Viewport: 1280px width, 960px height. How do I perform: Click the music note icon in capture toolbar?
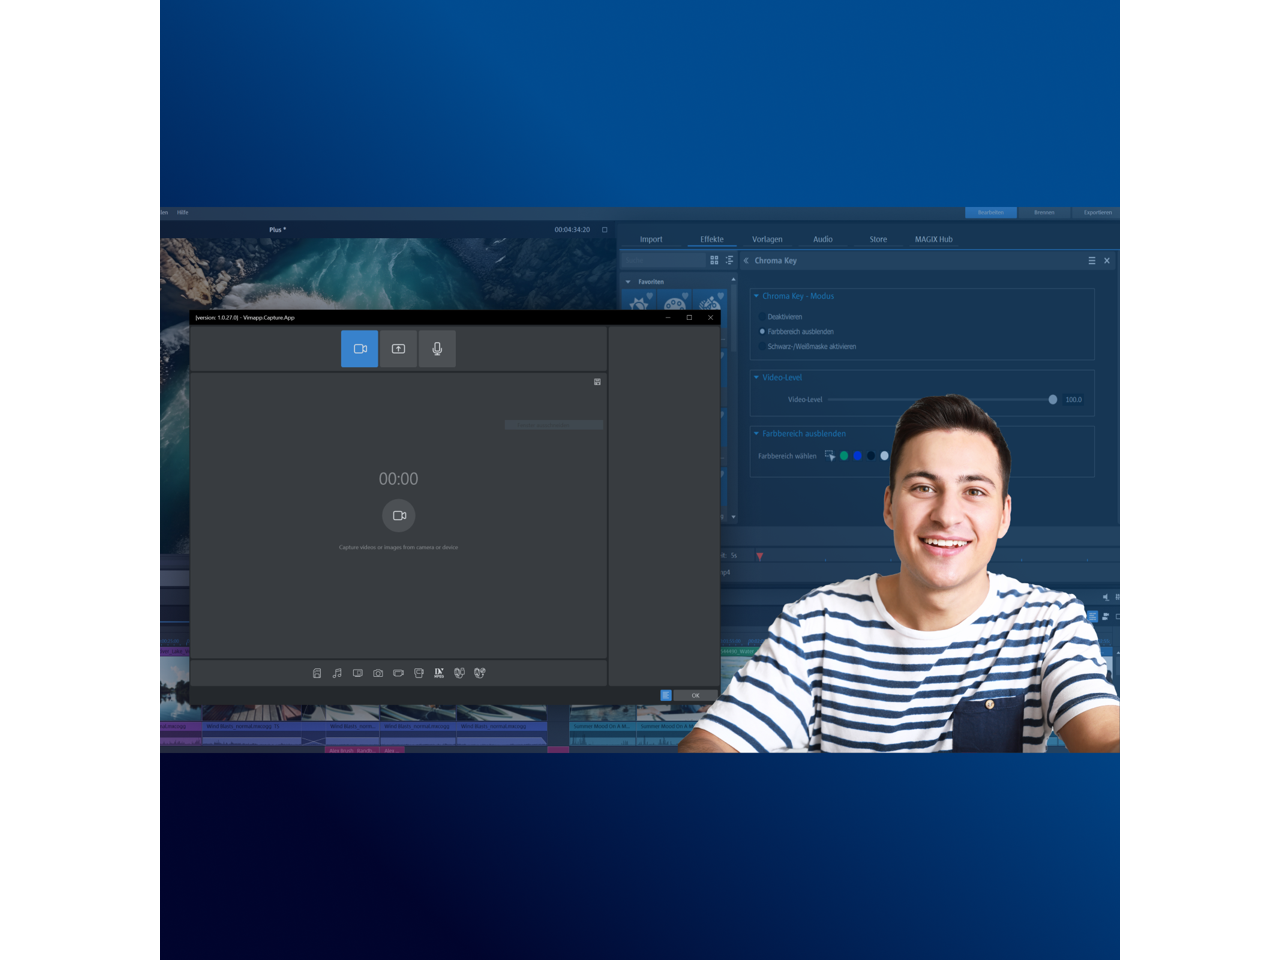coord(337,673)
